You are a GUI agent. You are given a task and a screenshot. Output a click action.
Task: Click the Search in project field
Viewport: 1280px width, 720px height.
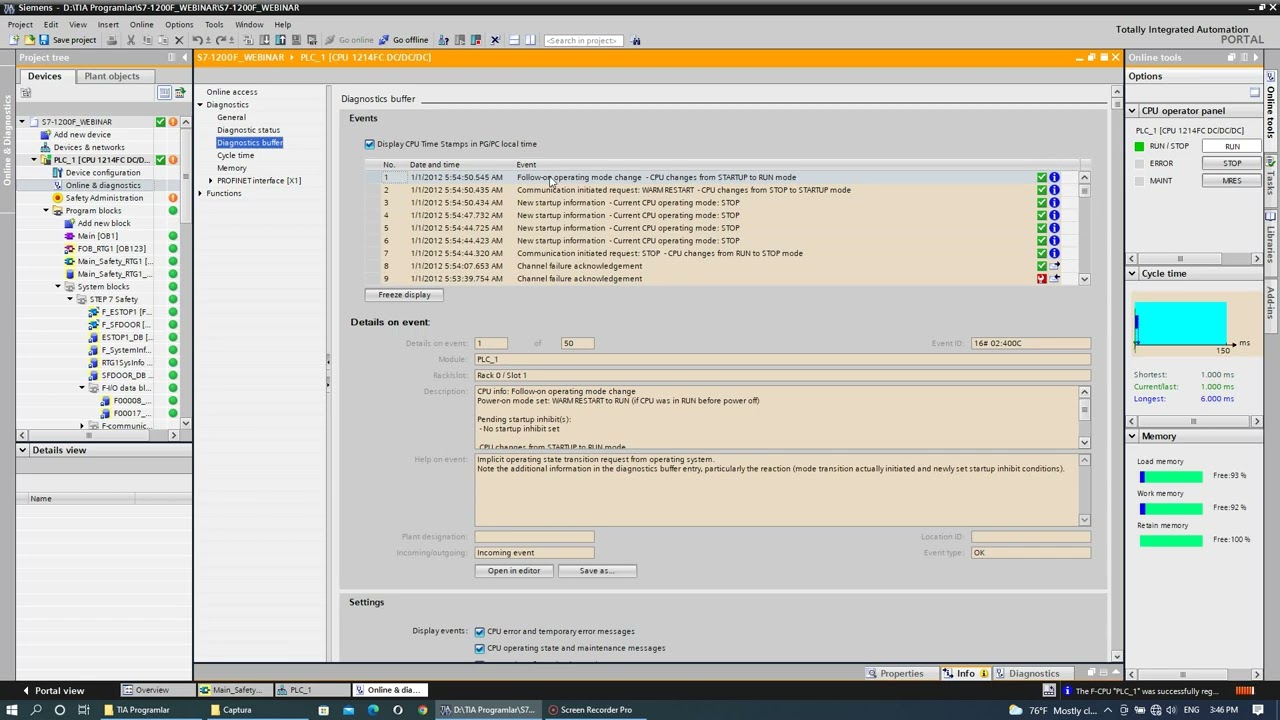(x=584, y=40)
